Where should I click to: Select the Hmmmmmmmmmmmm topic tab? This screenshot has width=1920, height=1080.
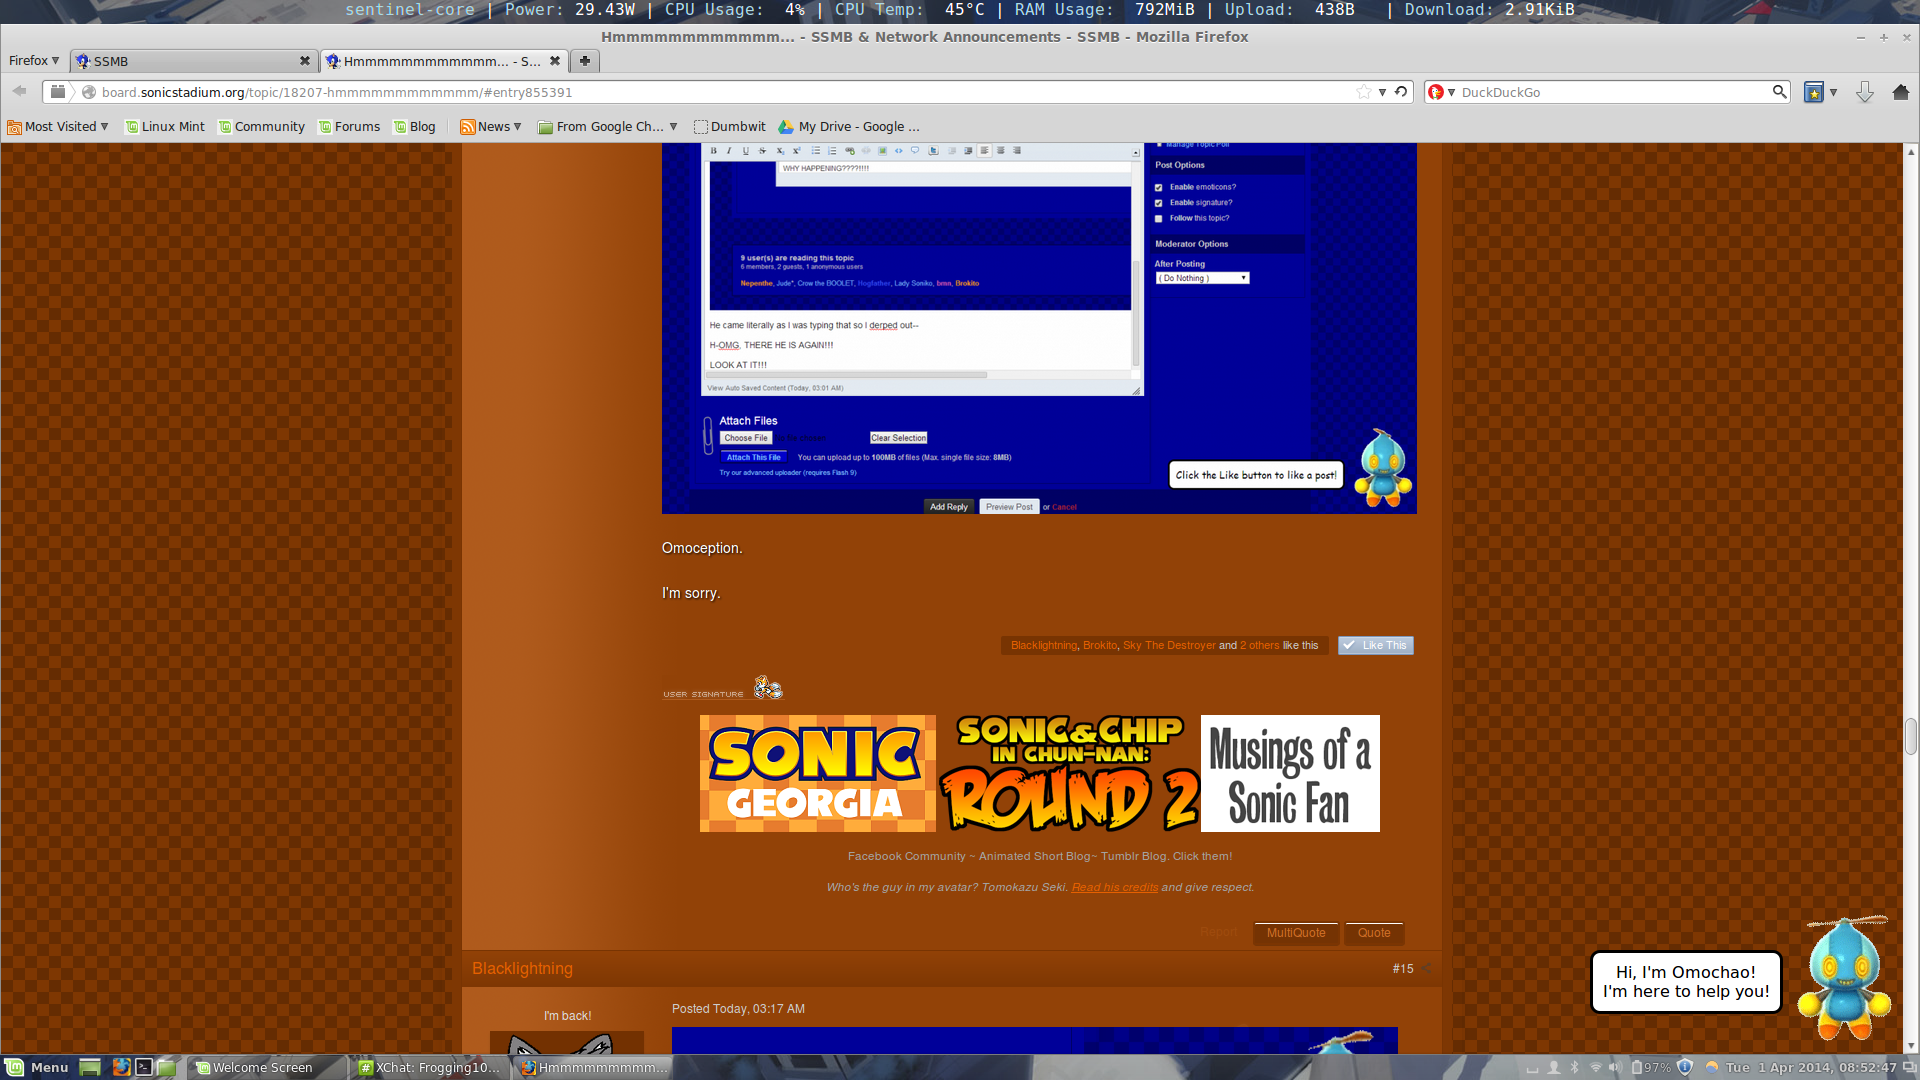pyautogui.click(x=444, y=61)
